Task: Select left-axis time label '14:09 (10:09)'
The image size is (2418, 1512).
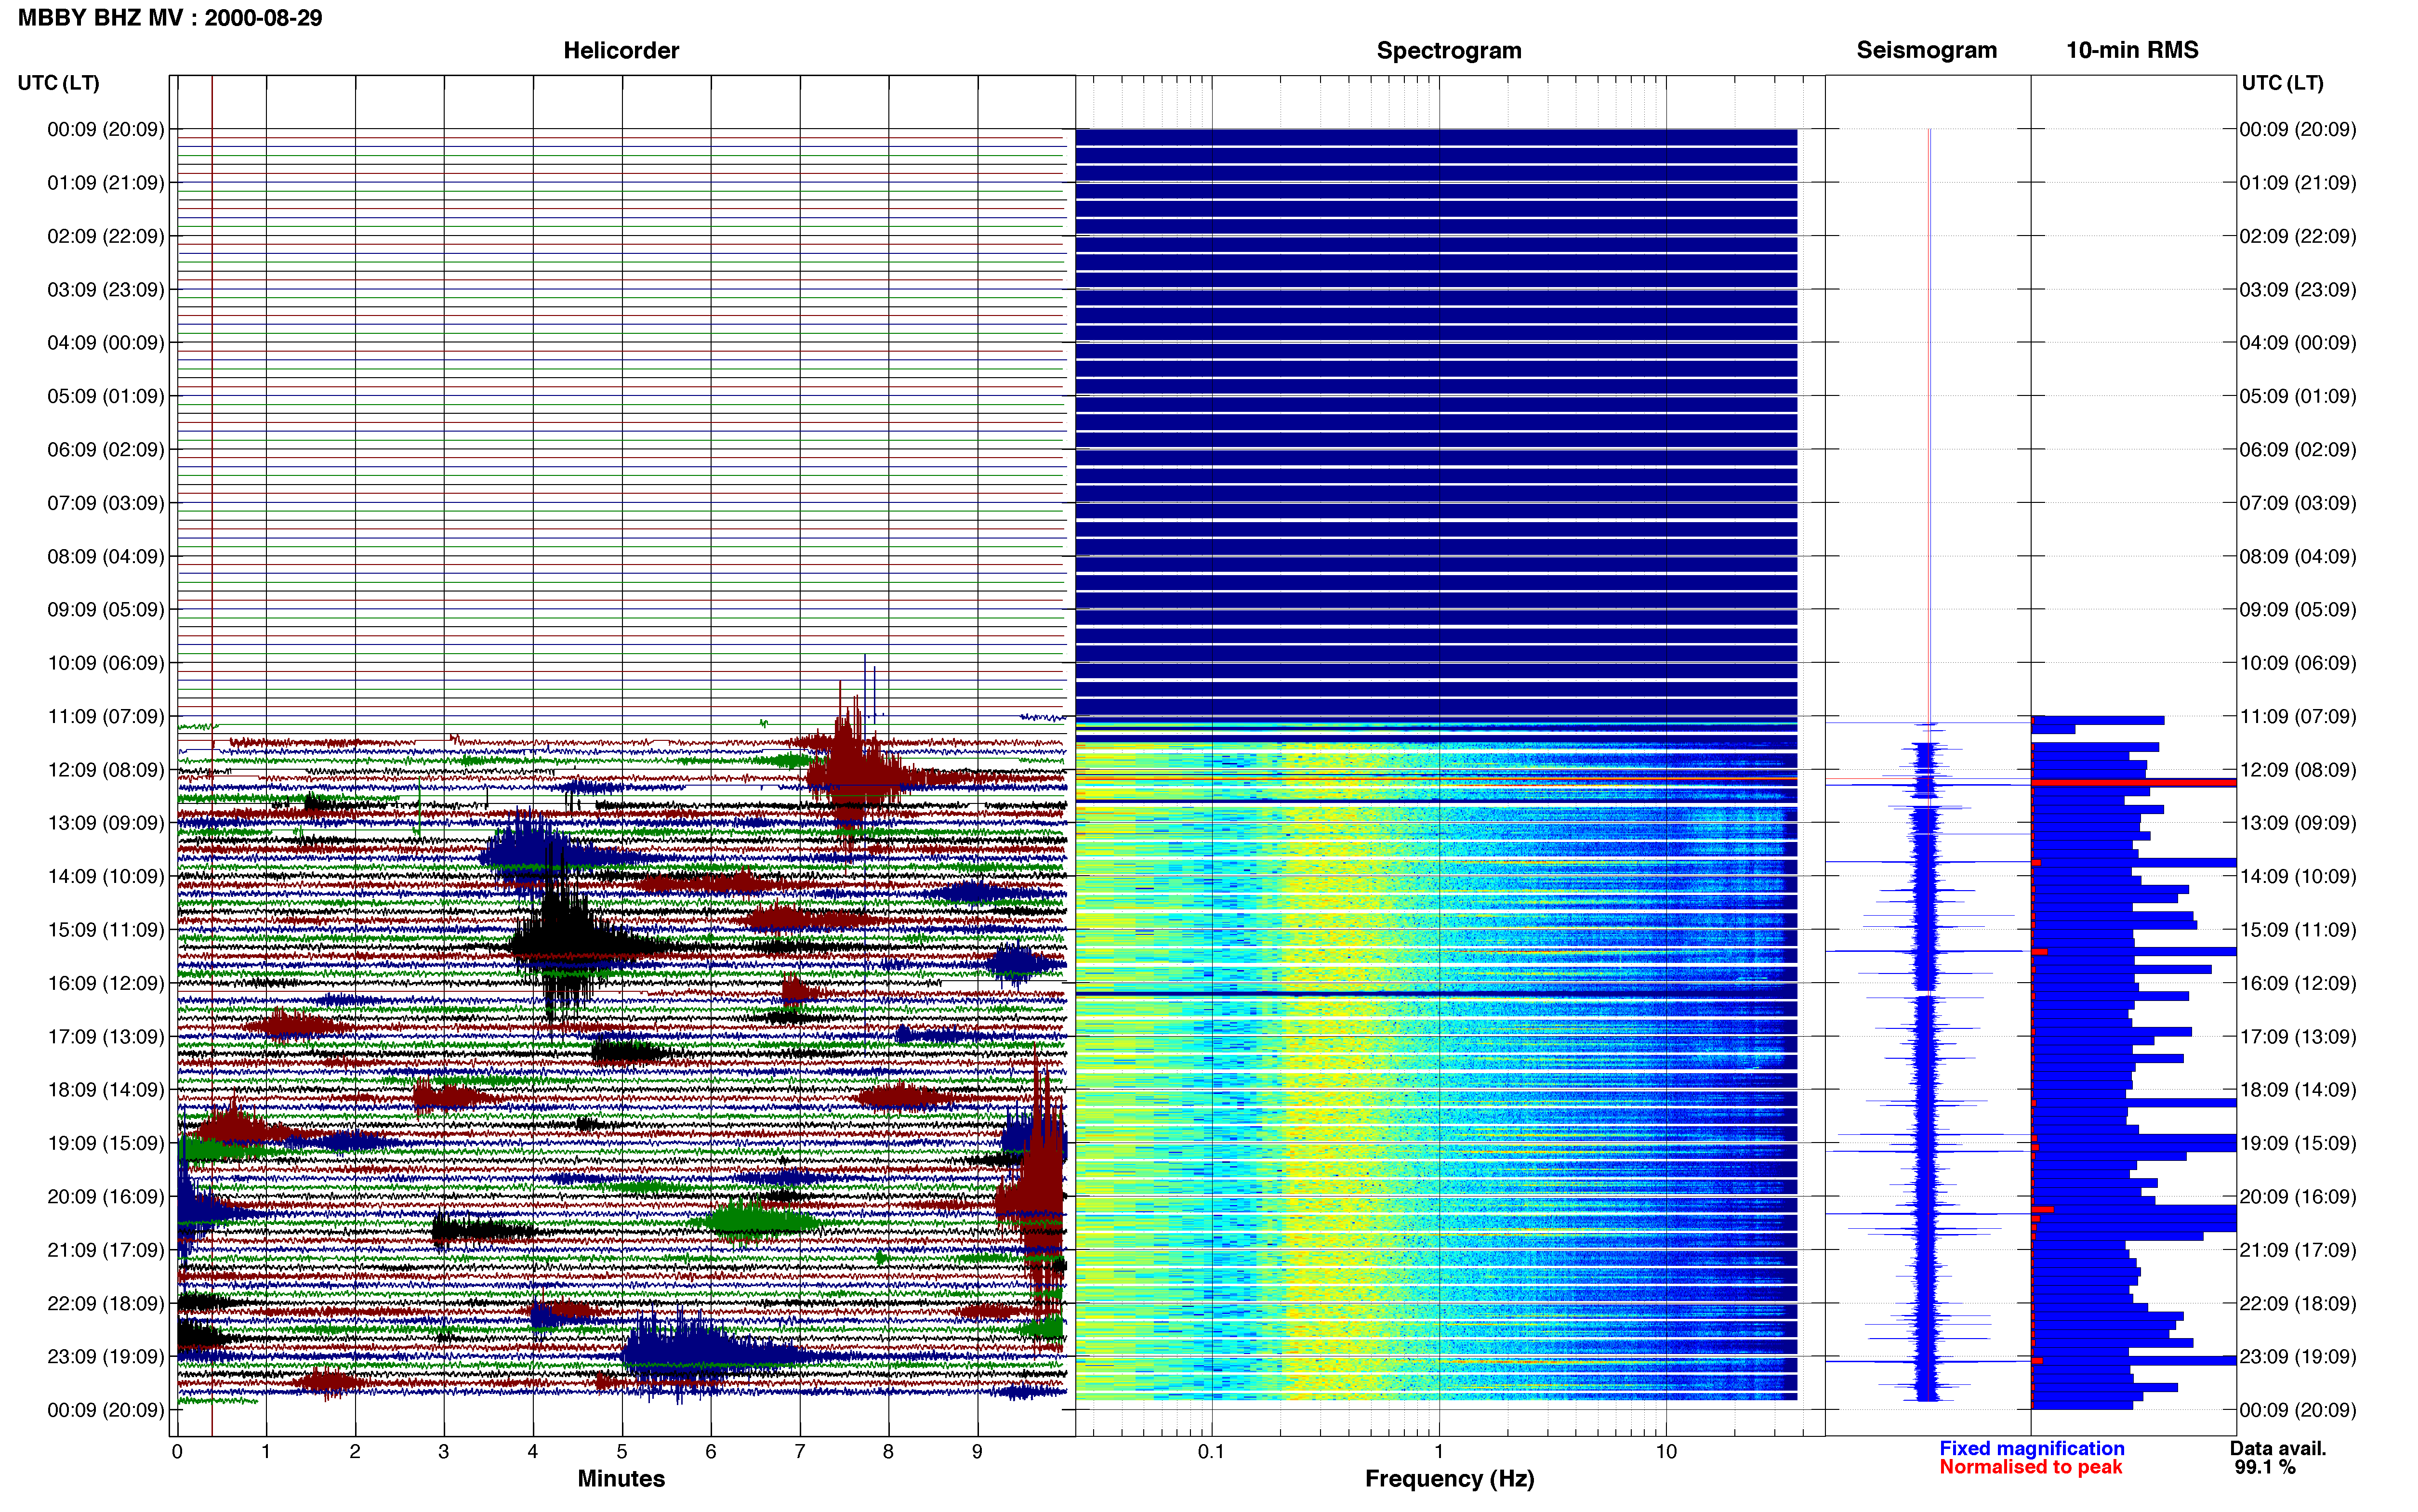Action: (106, 877)
